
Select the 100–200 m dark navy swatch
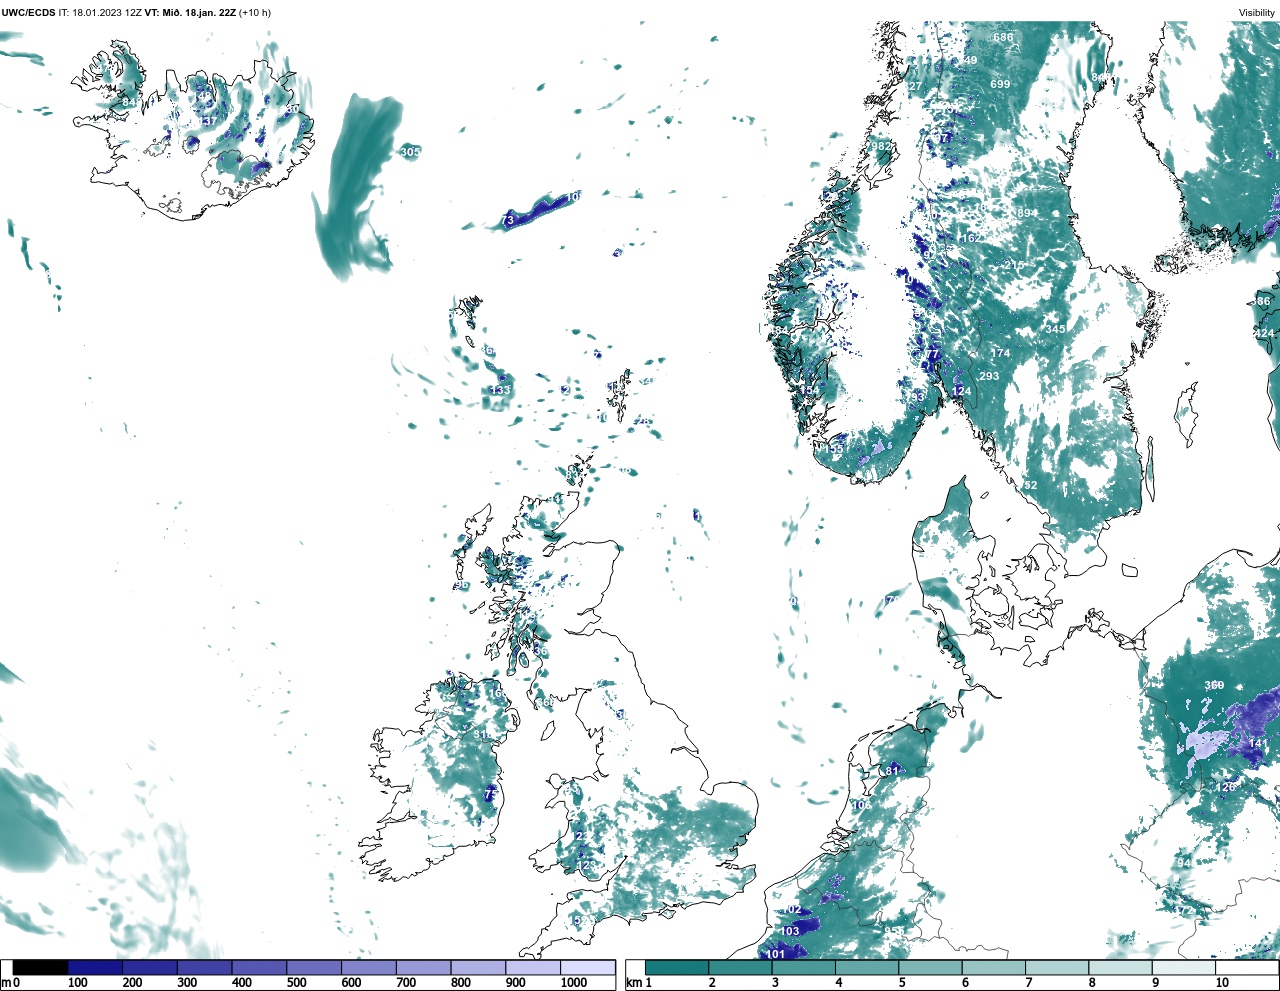click(x=95, y=968)
